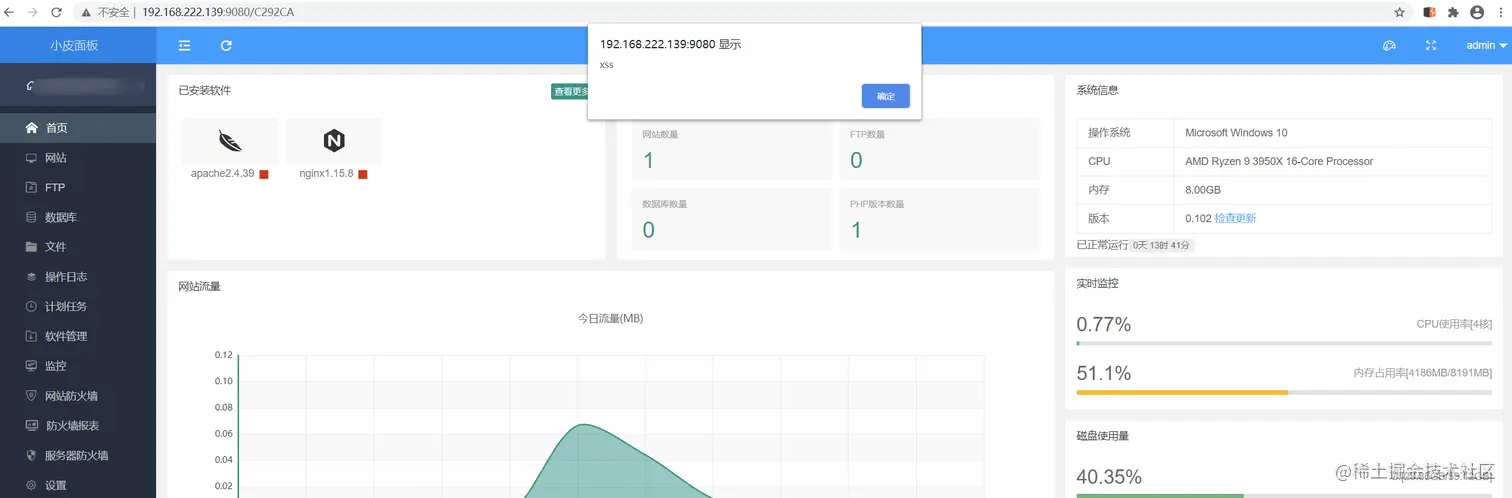Click the browser back arrow
This screenshot has width=1512, height=498.
click(10, 12)
